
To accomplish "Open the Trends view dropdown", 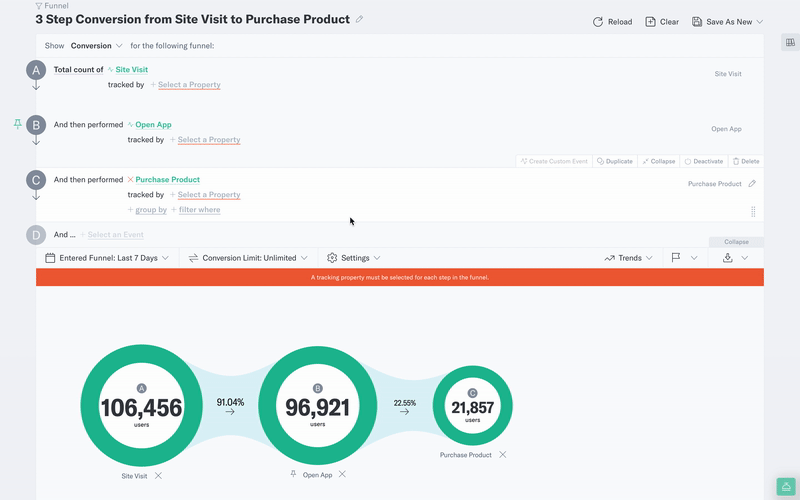I will [x=629, y=258].
